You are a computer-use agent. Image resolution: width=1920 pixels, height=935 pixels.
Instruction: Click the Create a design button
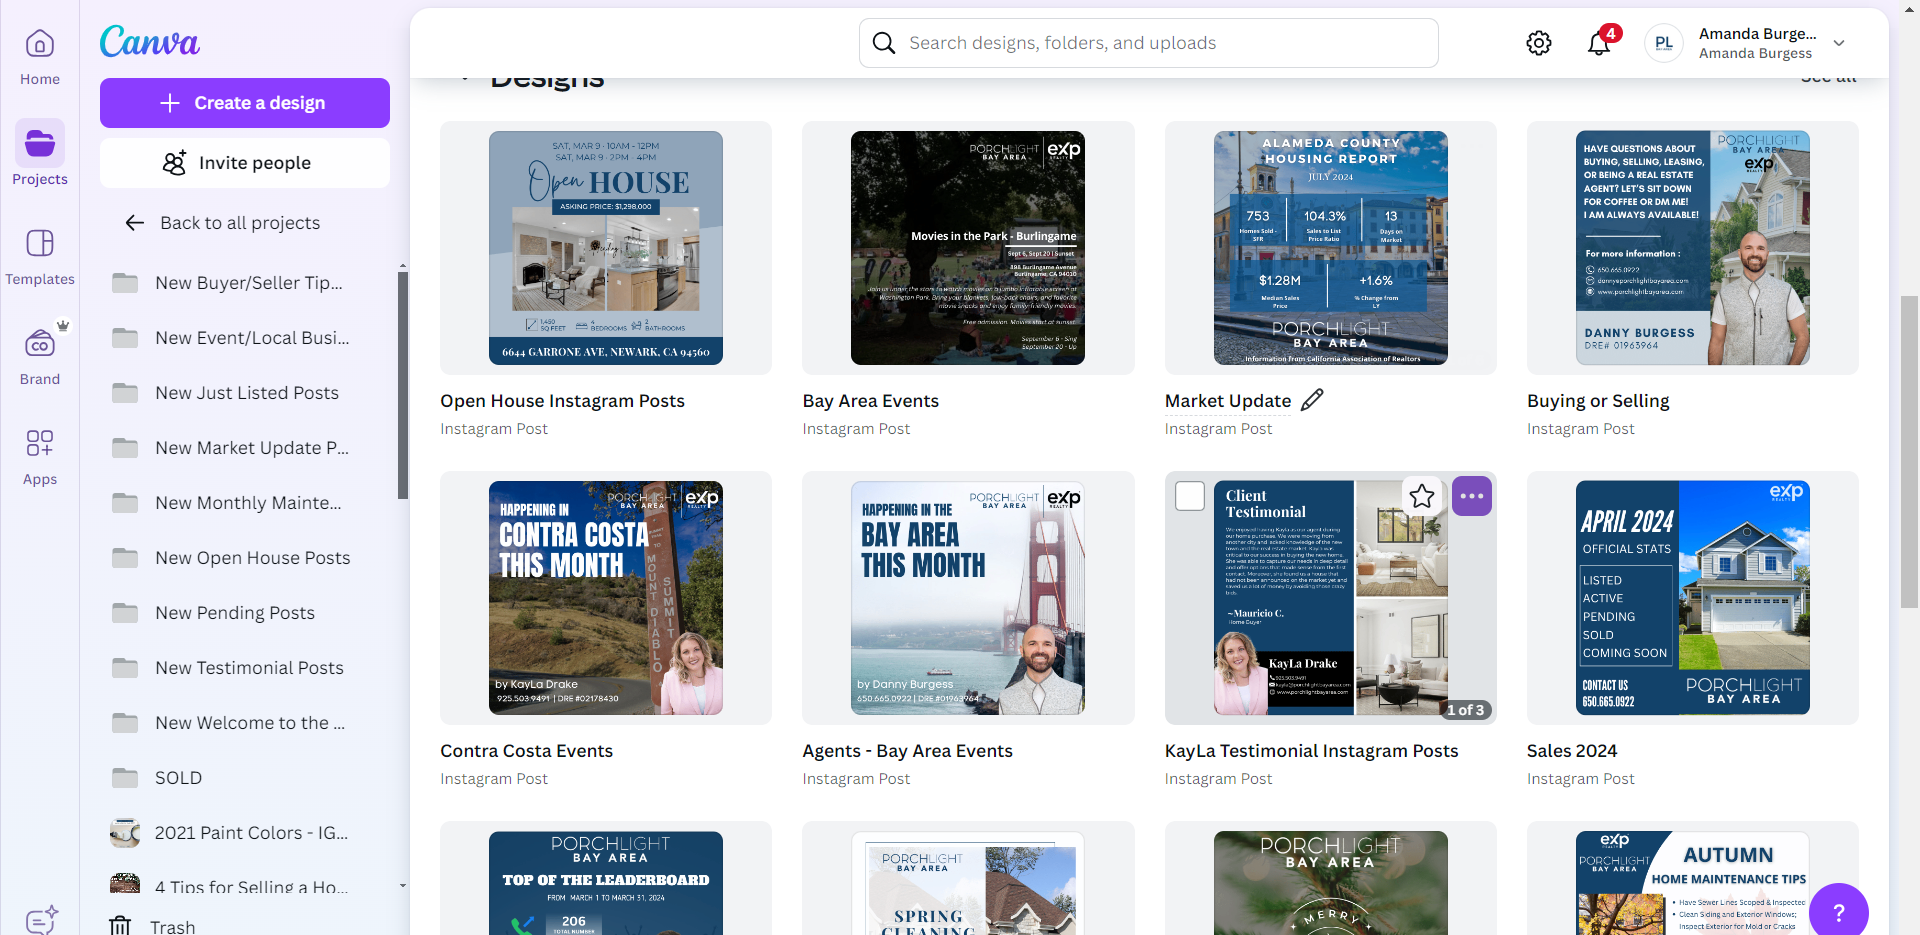[x=245, y=103]
